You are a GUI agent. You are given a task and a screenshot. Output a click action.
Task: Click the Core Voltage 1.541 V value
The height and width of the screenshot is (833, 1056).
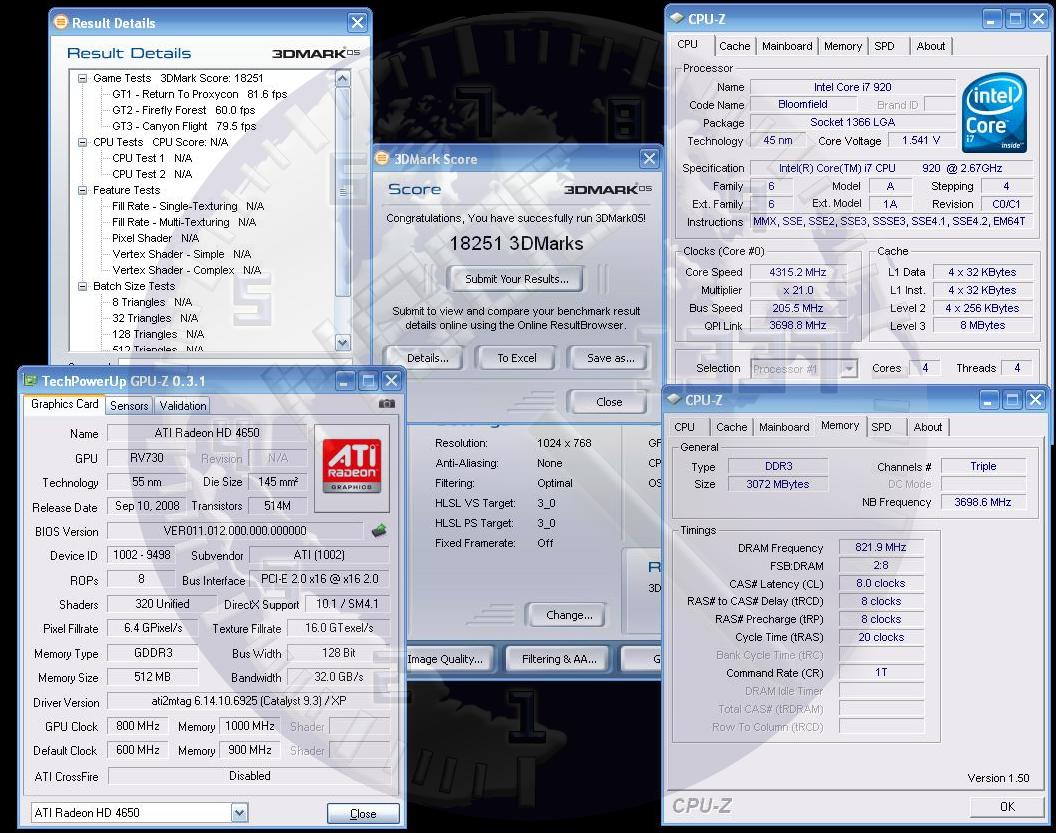[x=920, y=140]
